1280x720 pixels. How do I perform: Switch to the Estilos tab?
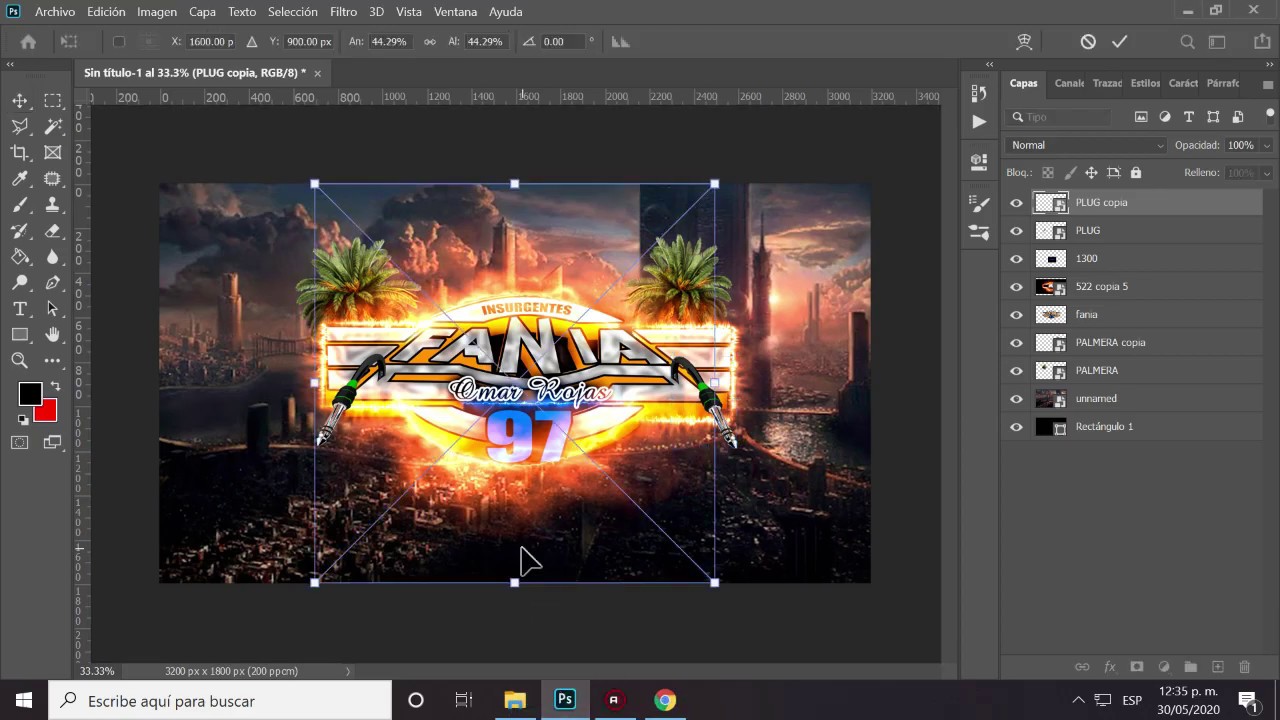click(x=1145, y=84)
